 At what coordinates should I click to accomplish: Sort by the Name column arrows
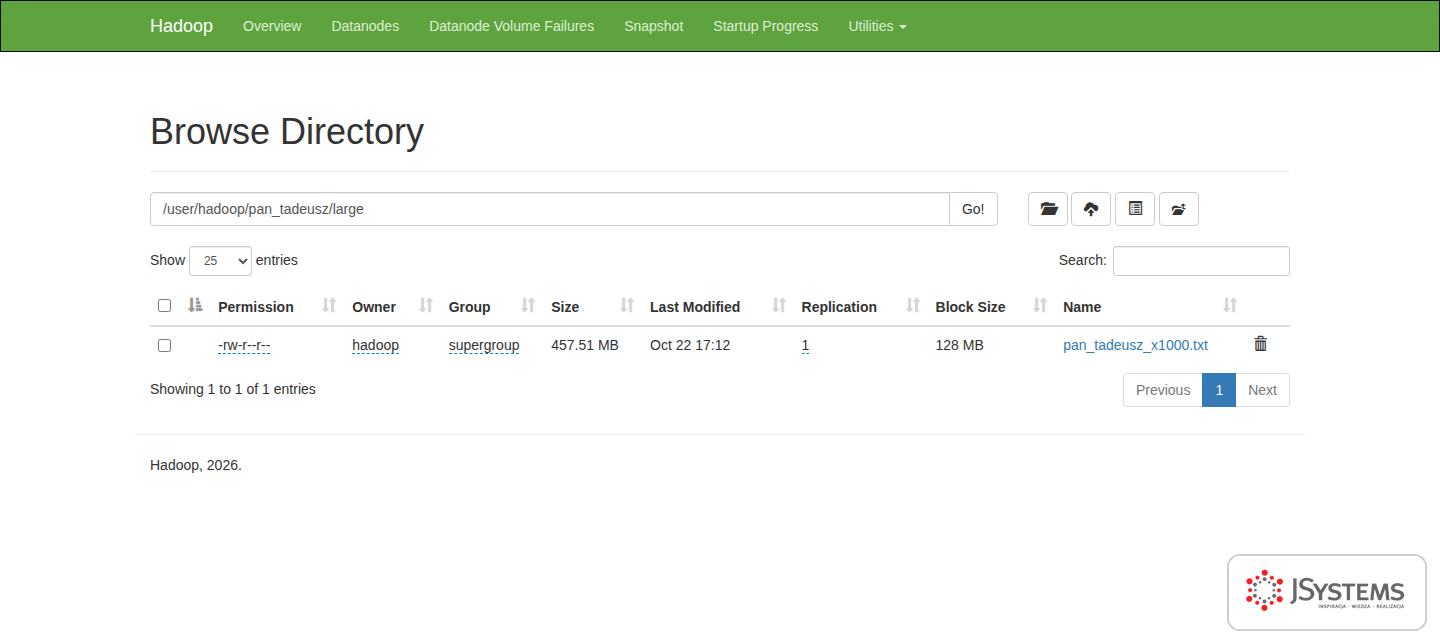coord(1230,306)
